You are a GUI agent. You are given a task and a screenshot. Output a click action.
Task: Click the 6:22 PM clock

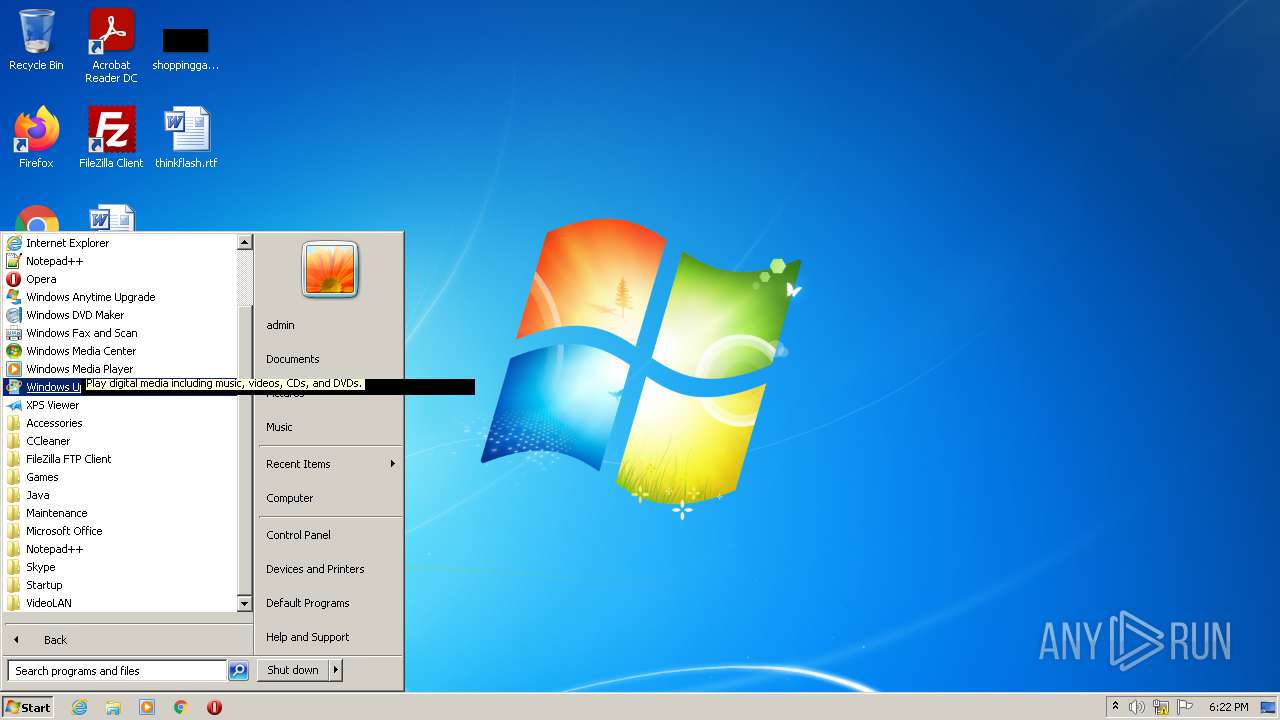tap(1228, 707)
